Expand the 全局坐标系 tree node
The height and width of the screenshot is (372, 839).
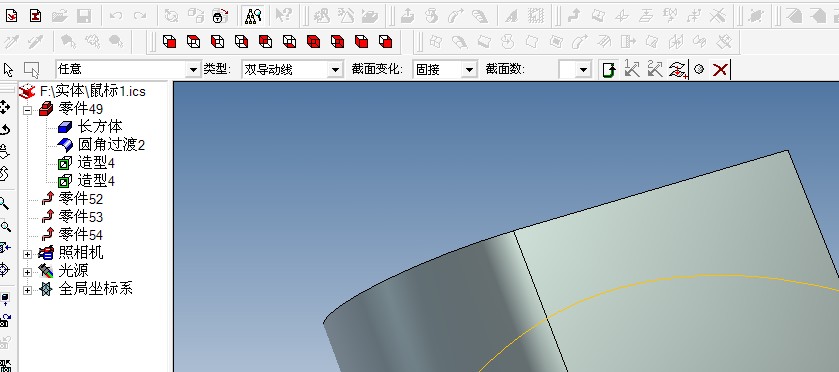click(27, 291)
